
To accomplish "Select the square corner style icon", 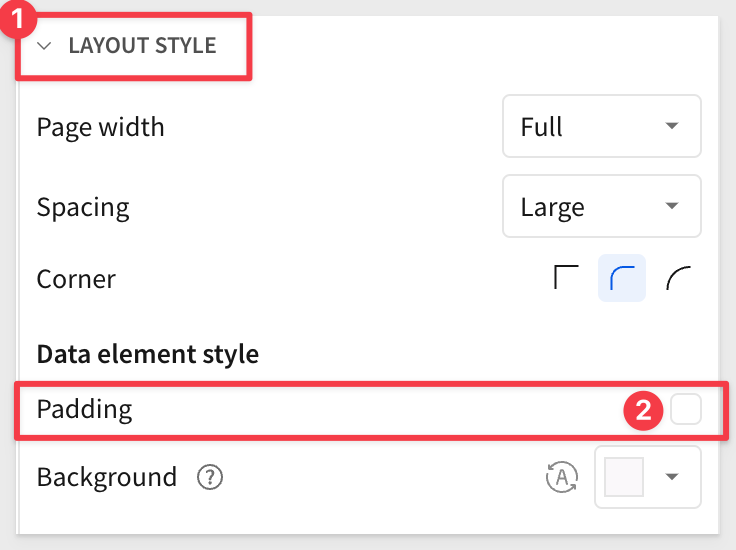I will coord(566,277).
